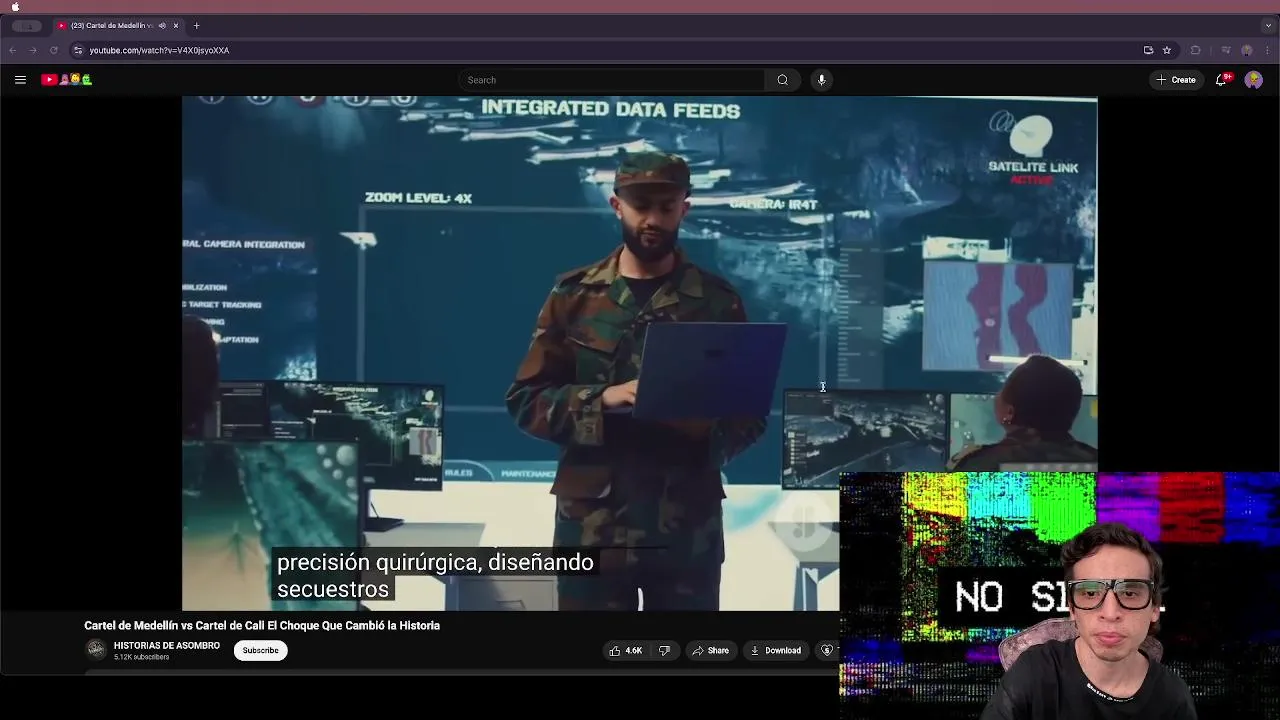Click the magnifier search button
The height and width of the screenshot is (720, 1280).
pyautogui.click(x=782, y=80)
